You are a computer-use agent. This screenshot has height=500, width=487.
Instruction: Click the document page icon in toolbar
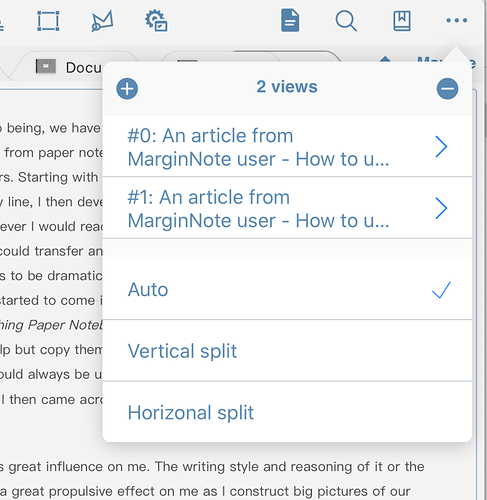[290, 21]
